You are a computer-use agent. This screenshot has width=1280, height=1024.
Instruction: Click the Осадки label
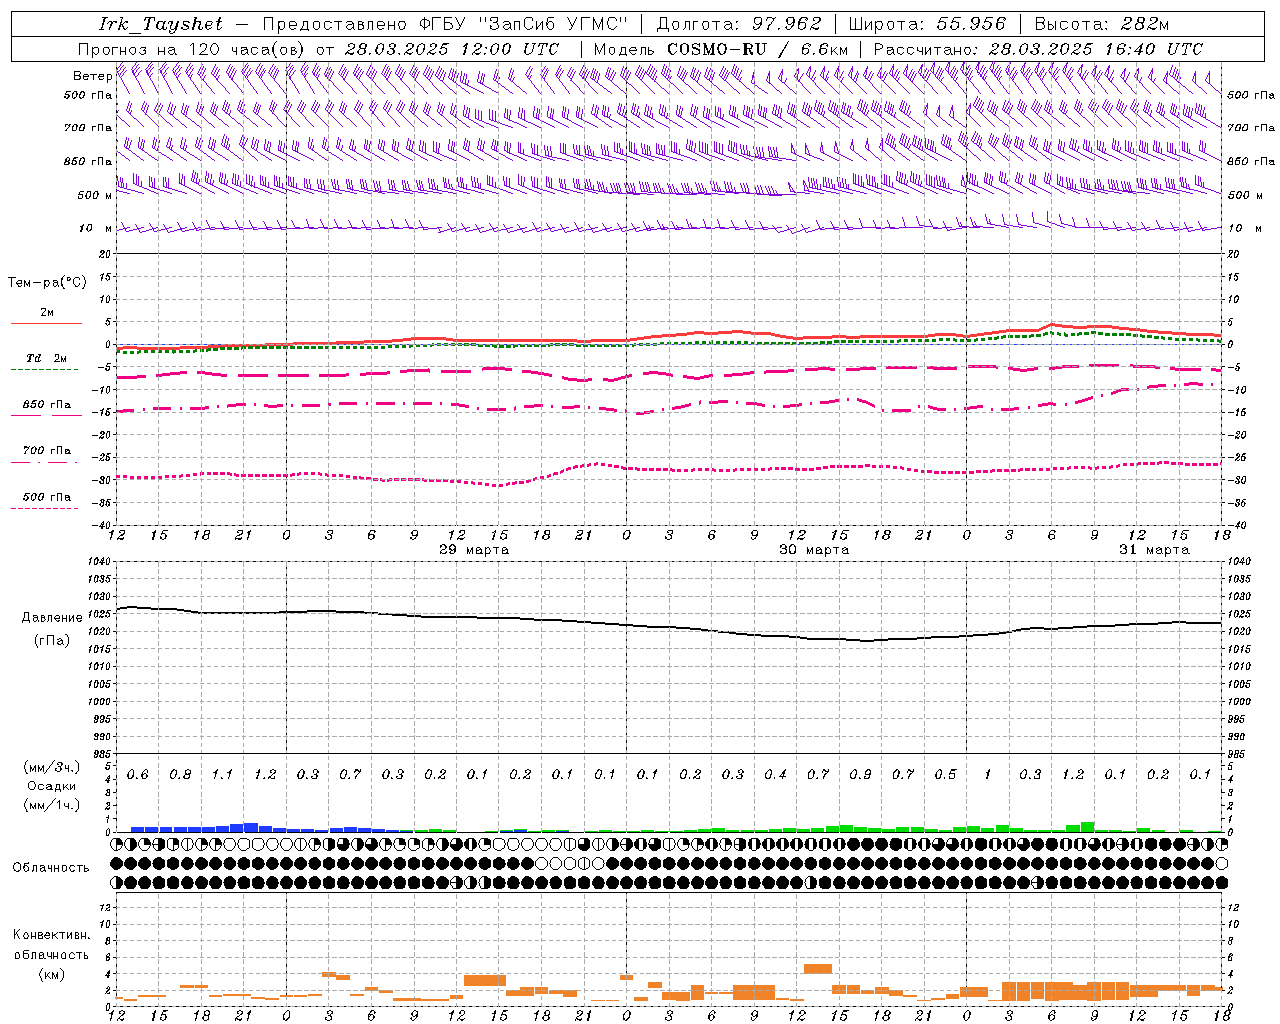tap(52, 786)
